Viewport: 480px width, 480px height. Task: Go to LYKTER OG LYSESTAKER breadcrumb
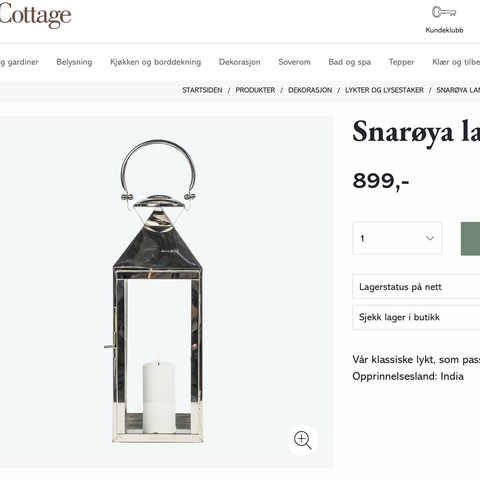pos(384,90)
